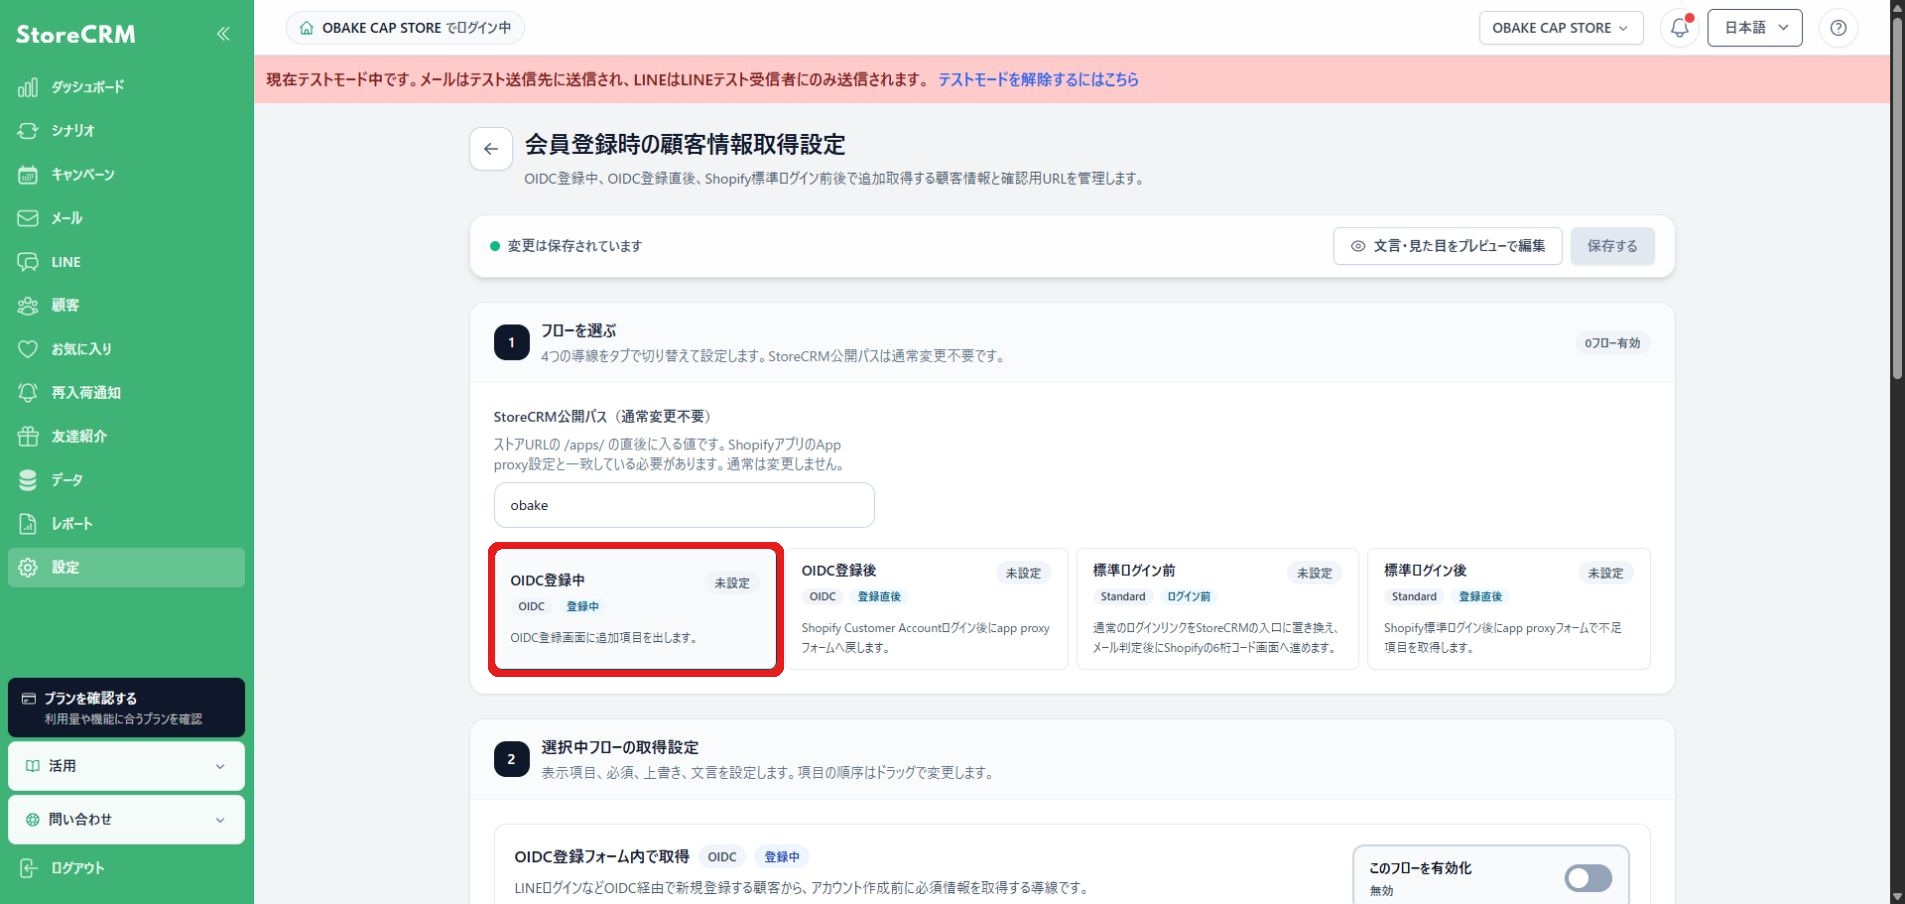Screen dimensions: 1905x904
Task: Click the レポート document icon
Action: [x=28, y=524]
